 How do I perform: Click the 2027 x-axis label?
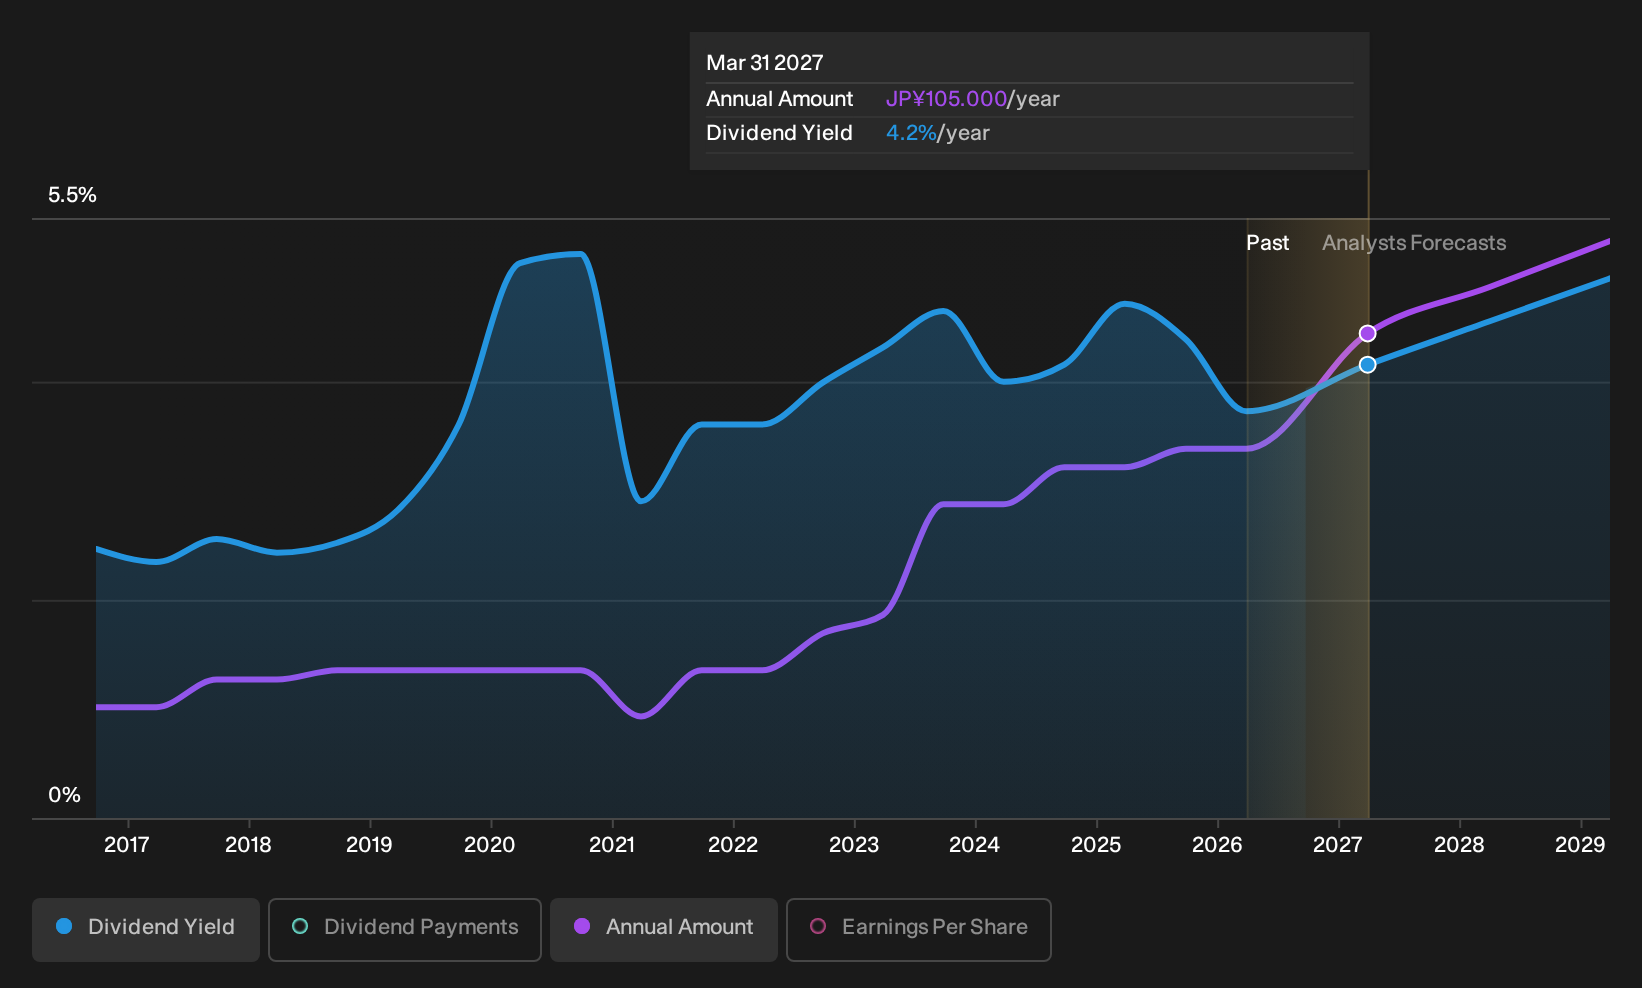(x=1337, y=845)
